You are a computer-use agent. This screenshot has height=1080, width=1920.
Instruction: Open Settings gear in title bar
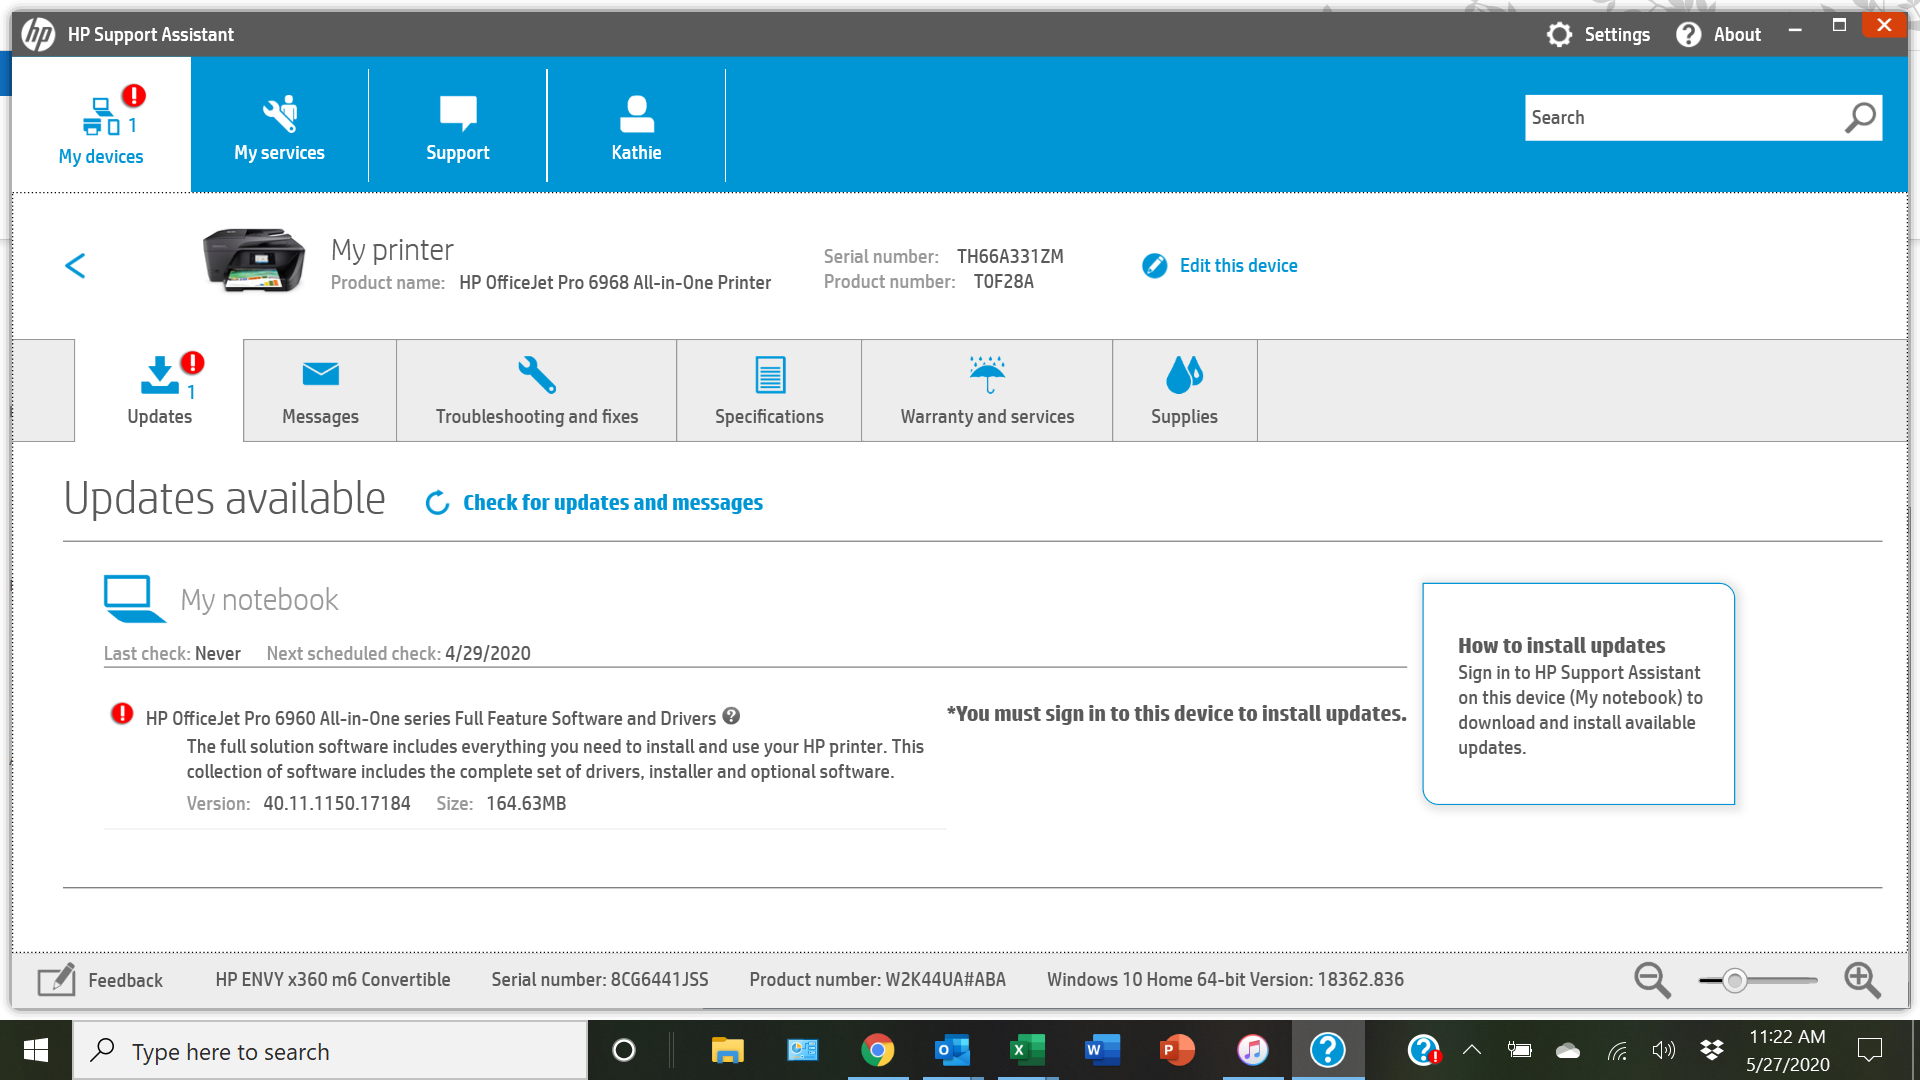(x=1559, y=35)
